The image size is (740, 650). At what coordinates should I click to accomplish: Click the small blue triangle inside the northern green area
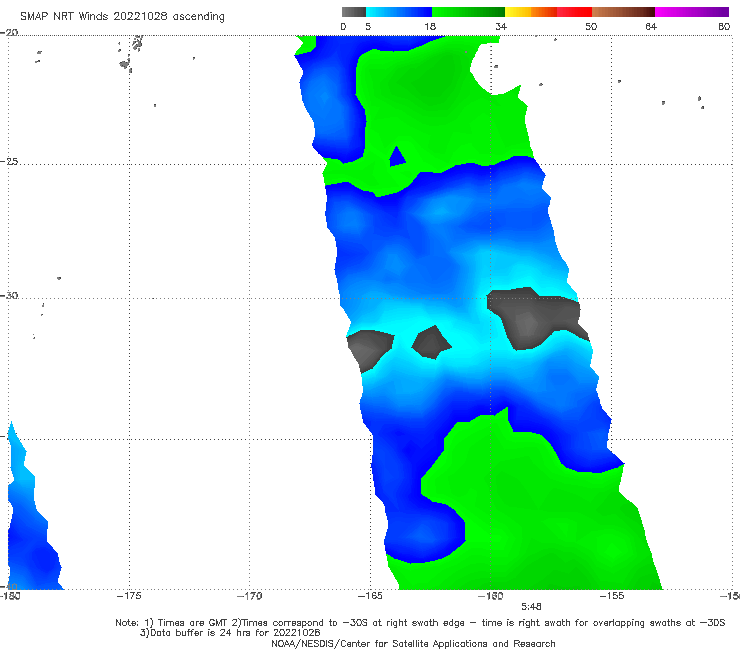[x=397, y=157]
